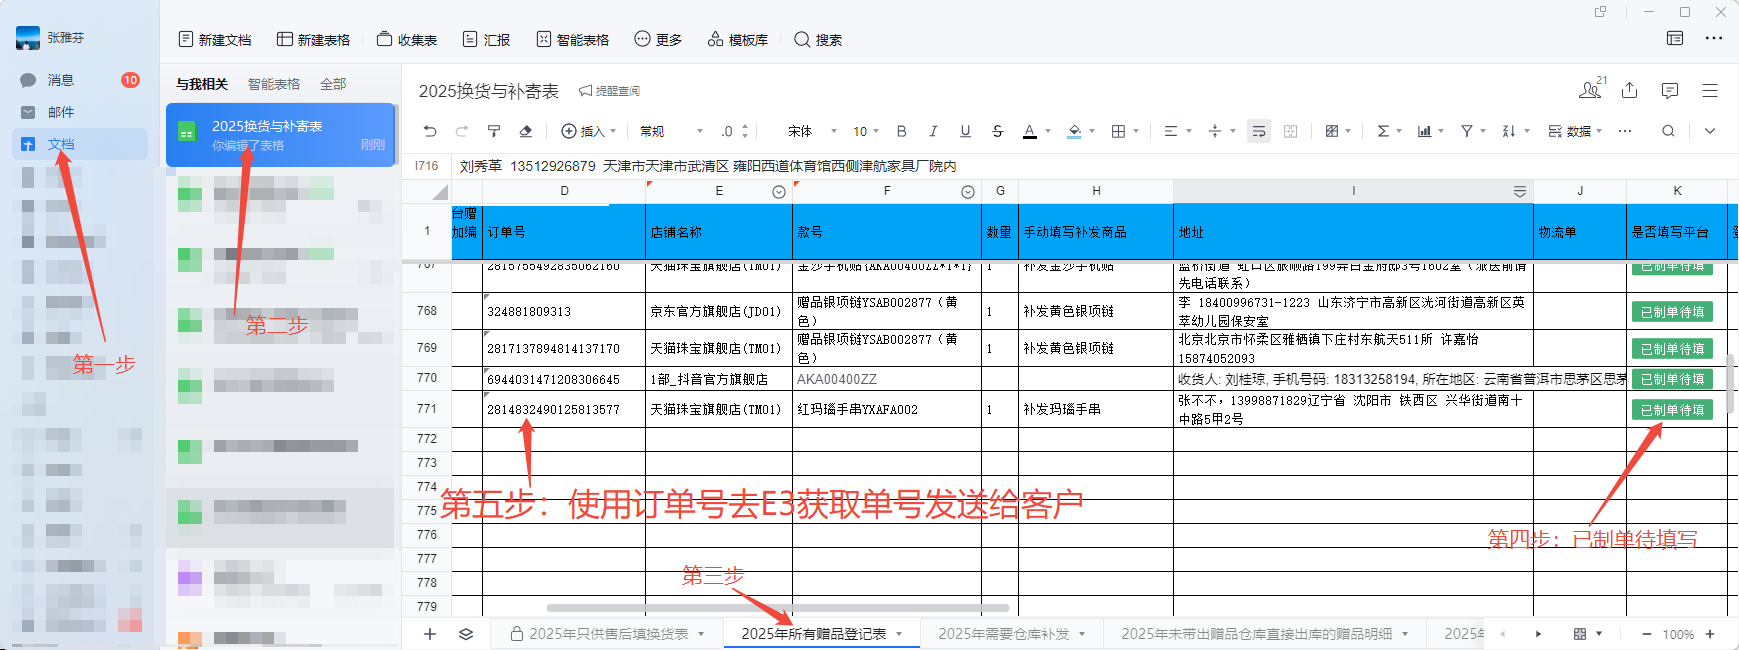Open 模板库 template library
Image resolution: width=1739 pixels, height=650 pixels.
pyautogui.click(x=738, y=39)
